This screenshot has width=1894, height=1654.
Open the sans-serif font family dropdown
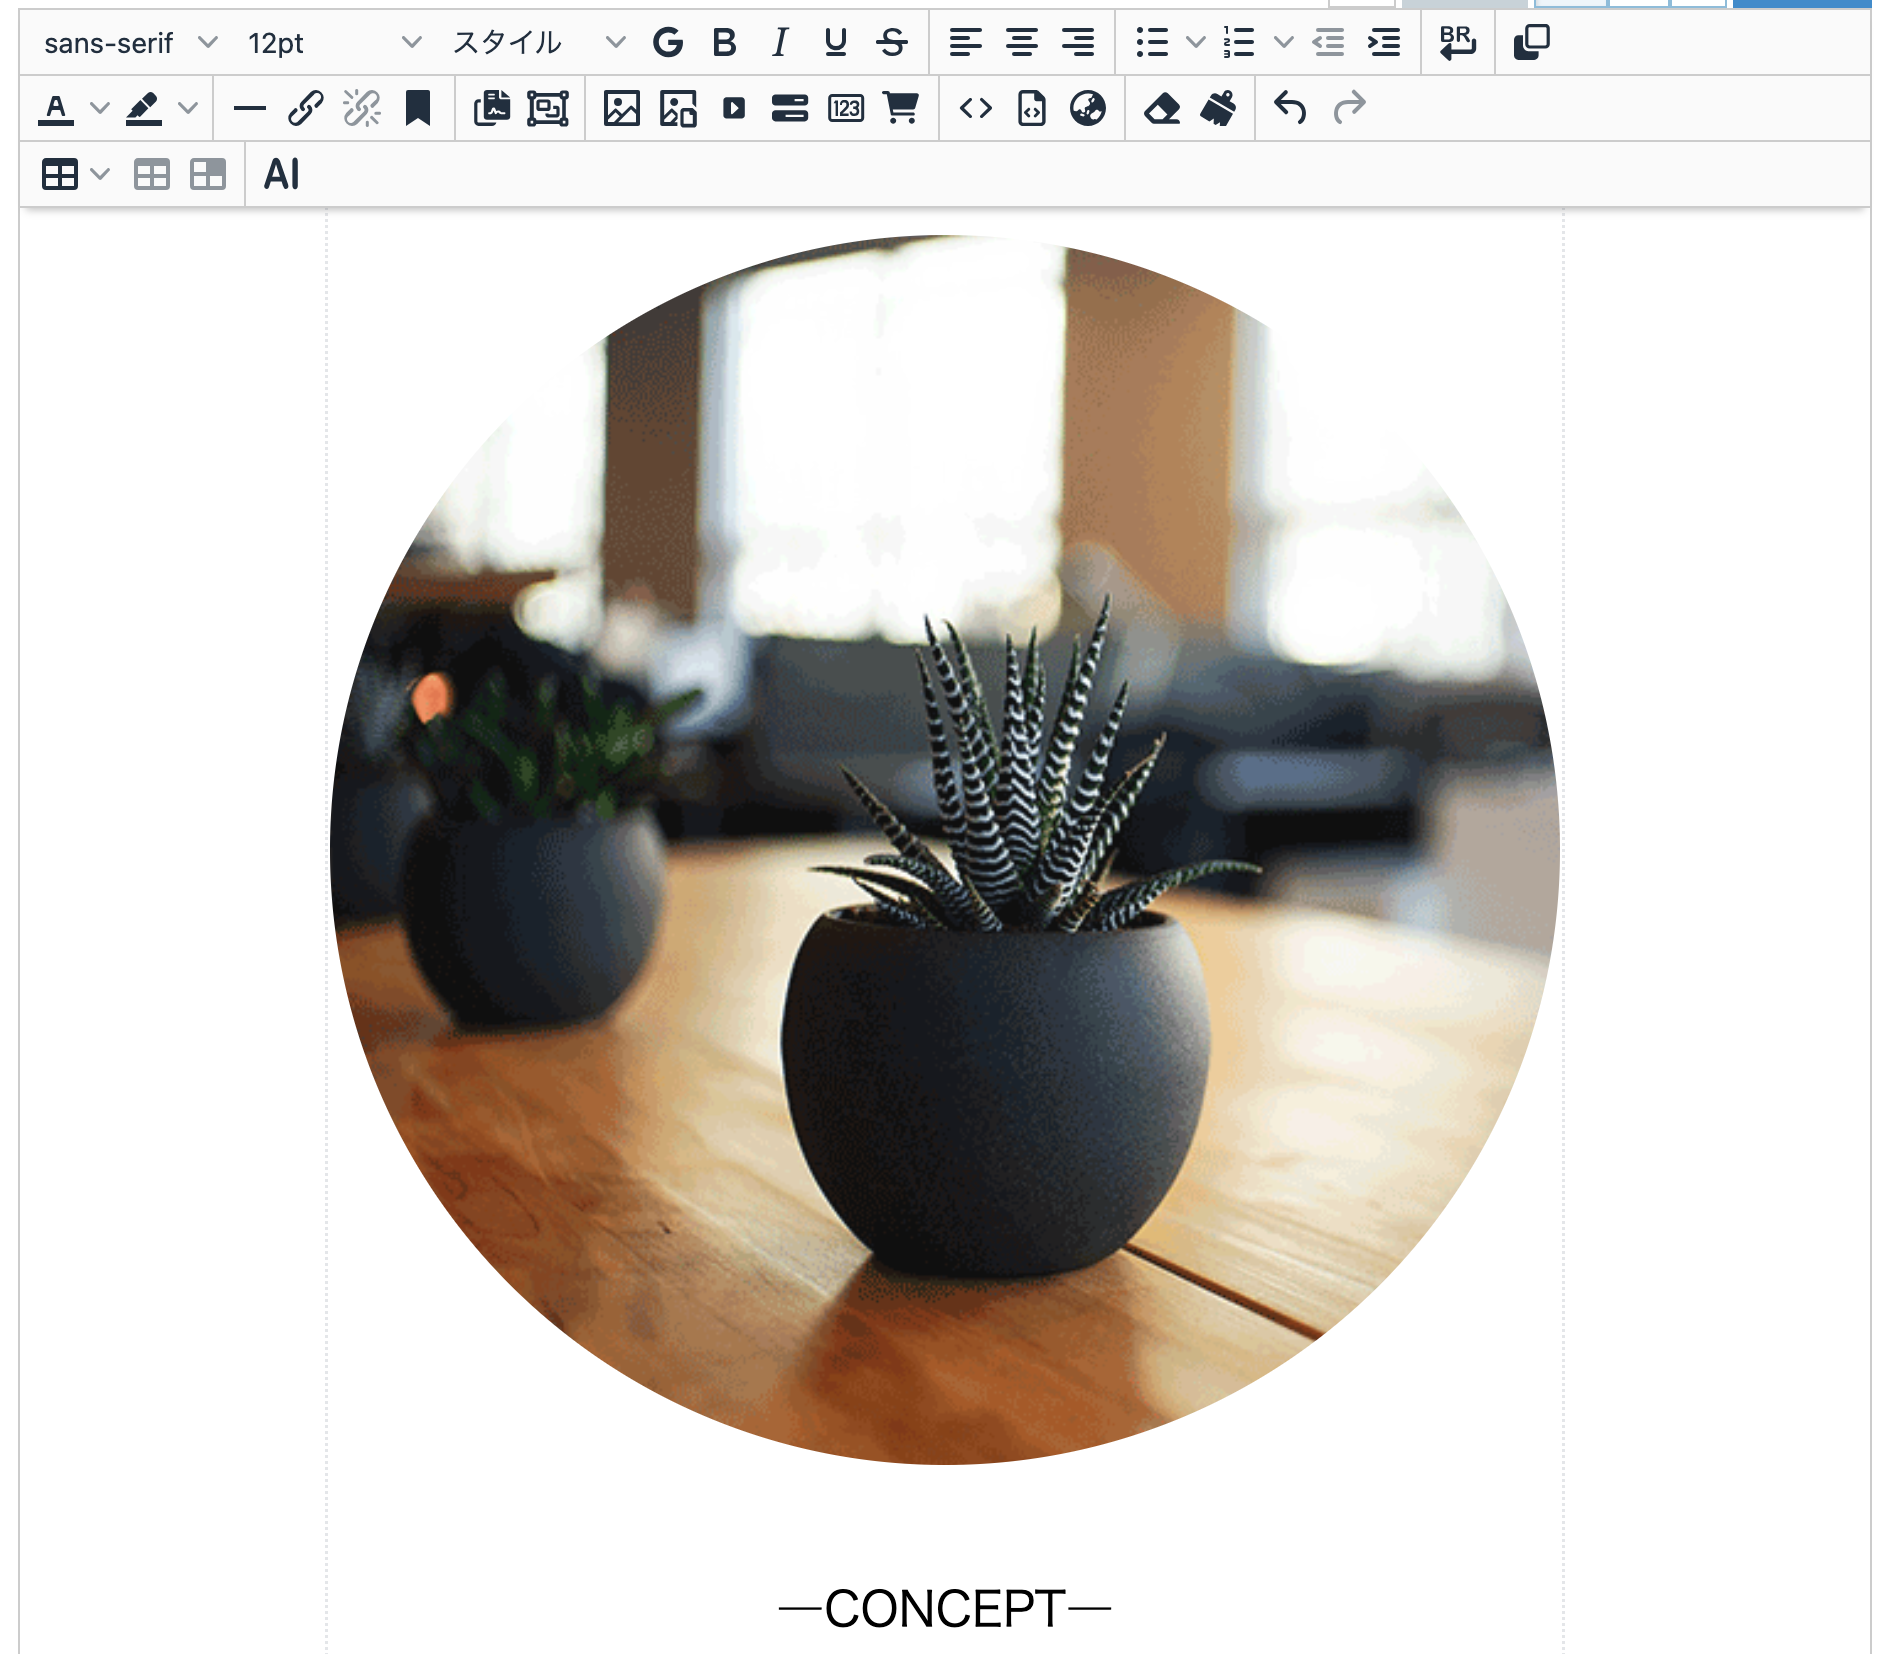129,43
